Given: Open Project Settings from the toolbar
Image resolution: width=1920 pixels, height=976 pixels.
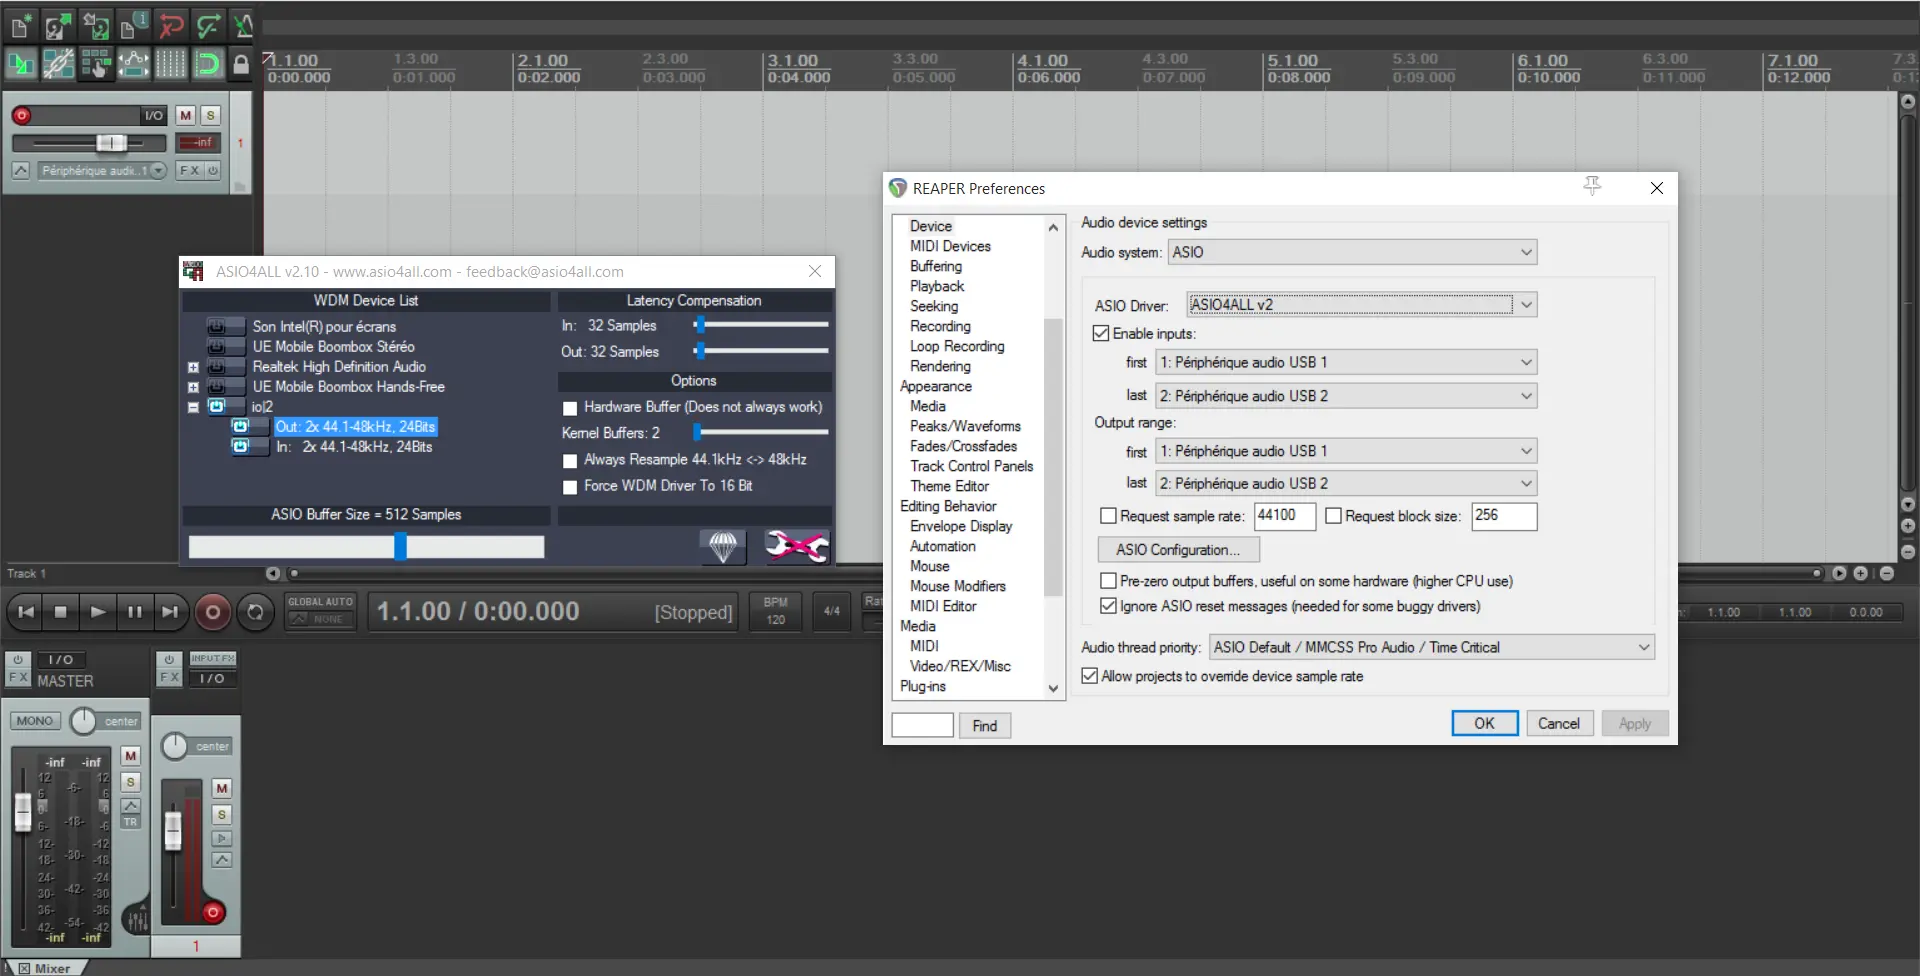Looking at the screenshot, I should click(x=133, y=25).
